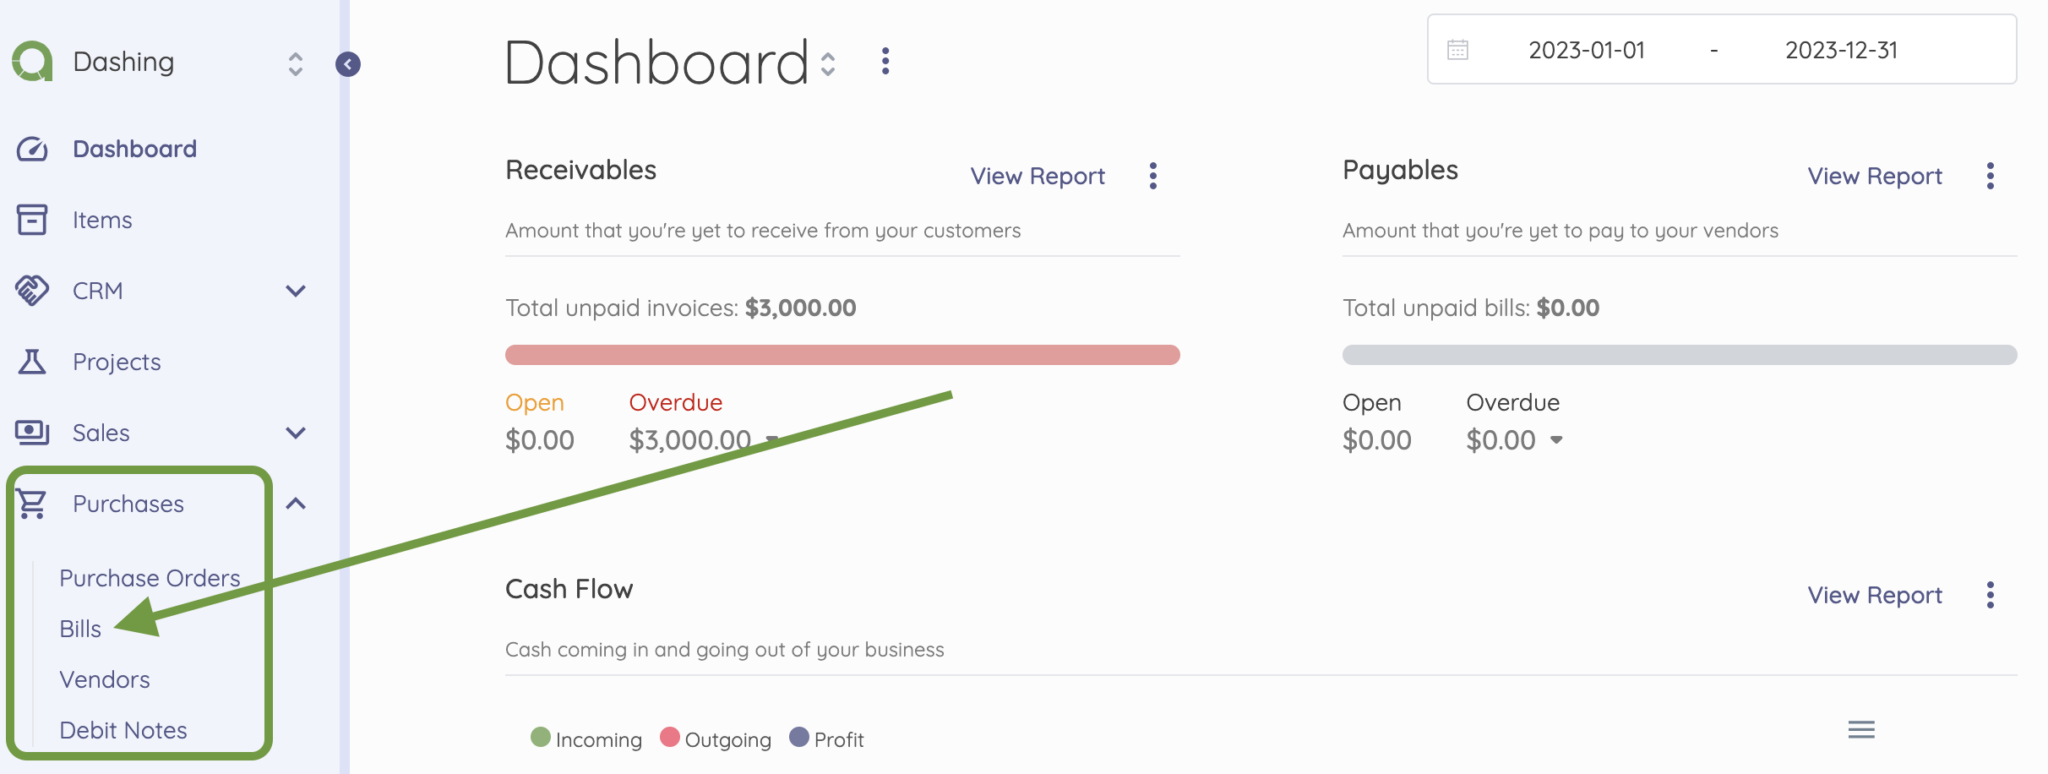Image resolution: width=2048 pixels, height=774 pixels.
Task: Click the Dashboard speedometer icon in sidebar
Action: [x=32, y=149]
